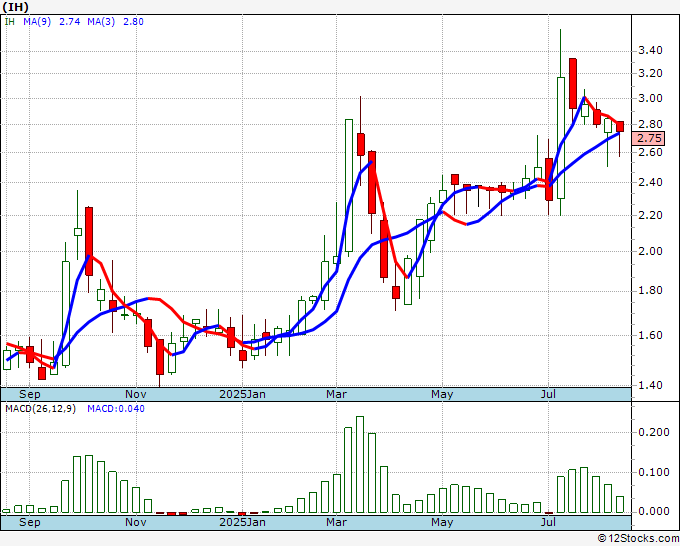The height and width of the screenshot is (546, 680).
Task: Click the 3.20 price axis label
Action: click(651, 73)
